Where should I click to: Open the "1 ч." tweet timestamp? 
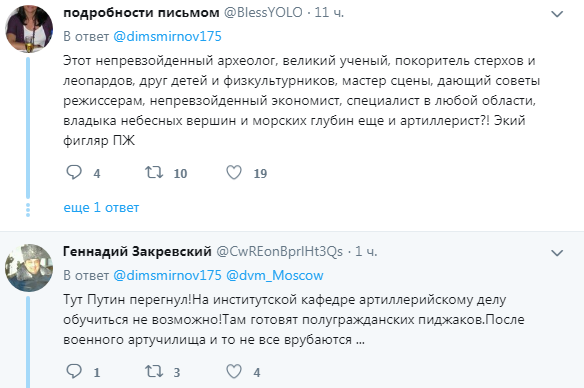pyautogui.click(x=366, y=252)
